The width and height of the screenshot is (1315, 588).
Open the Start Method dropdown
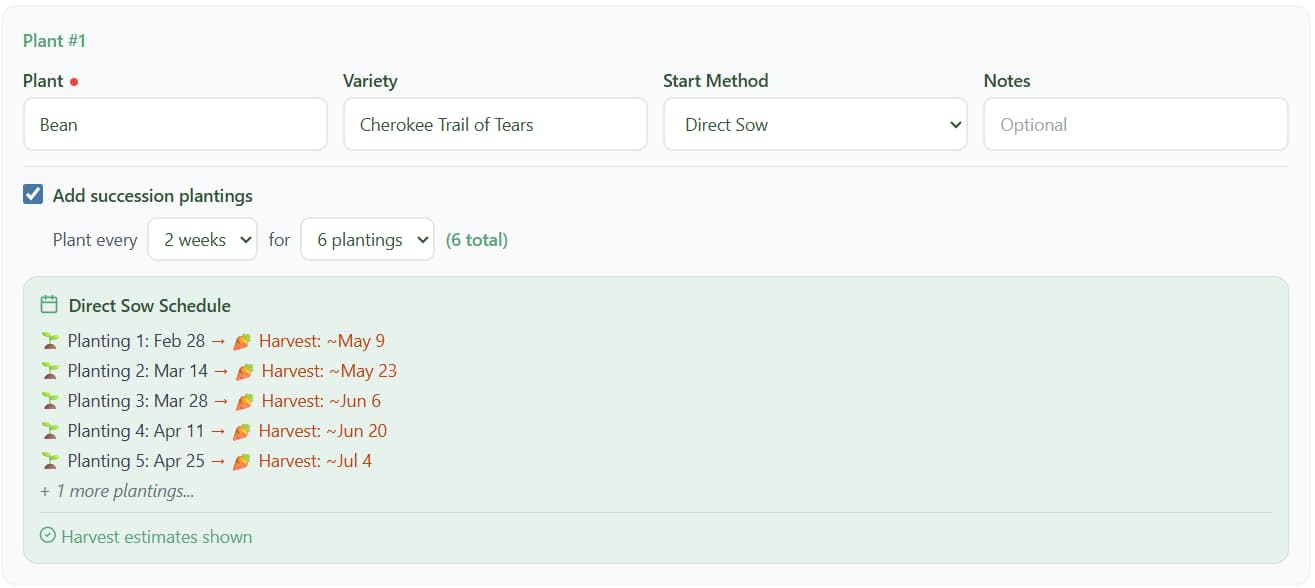pyautogui.click(x=814, y=123)
